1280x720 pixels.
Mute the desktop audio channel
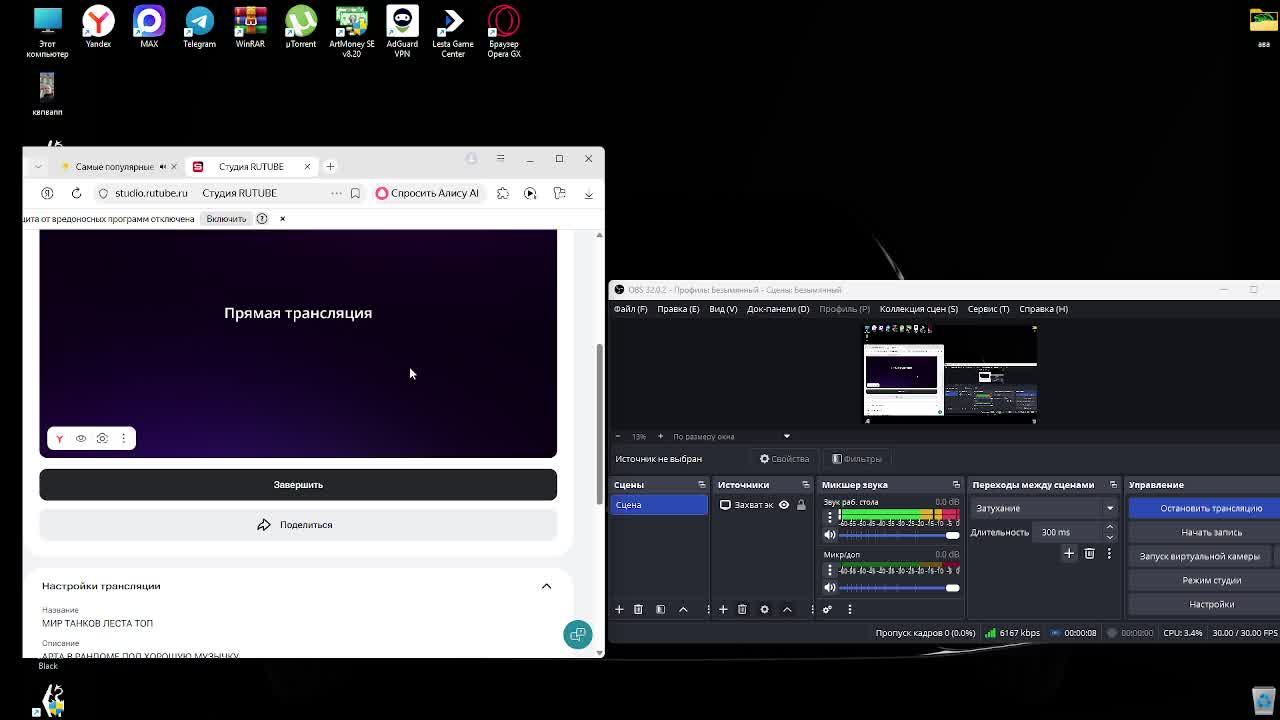(829, 535)
